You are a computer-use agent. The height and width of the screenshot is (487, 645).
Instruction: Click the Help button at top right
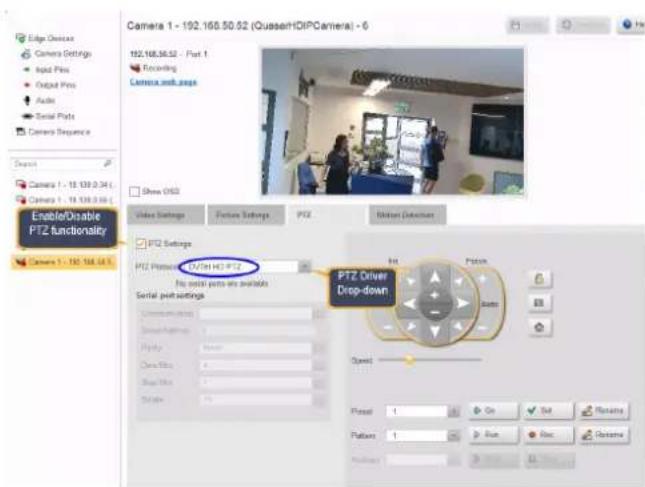pos(632,25)
